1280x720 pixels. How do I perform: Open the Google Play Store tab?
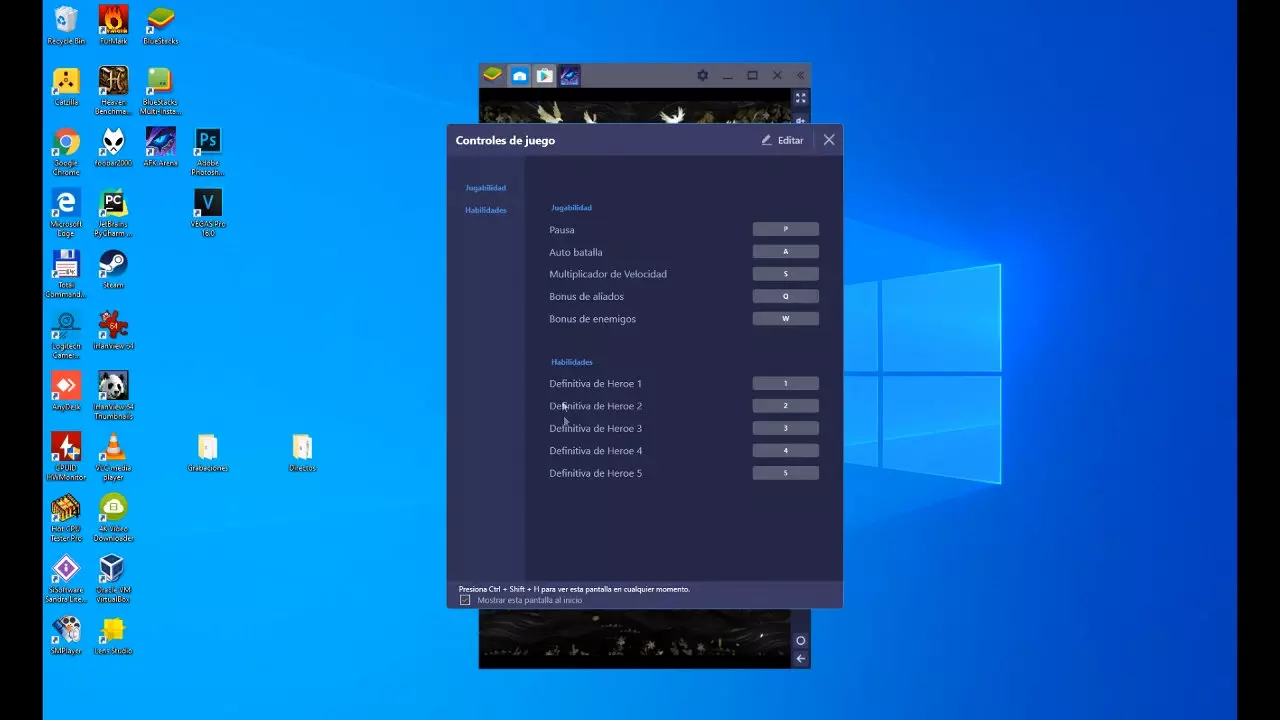click(x=544, y=76)
